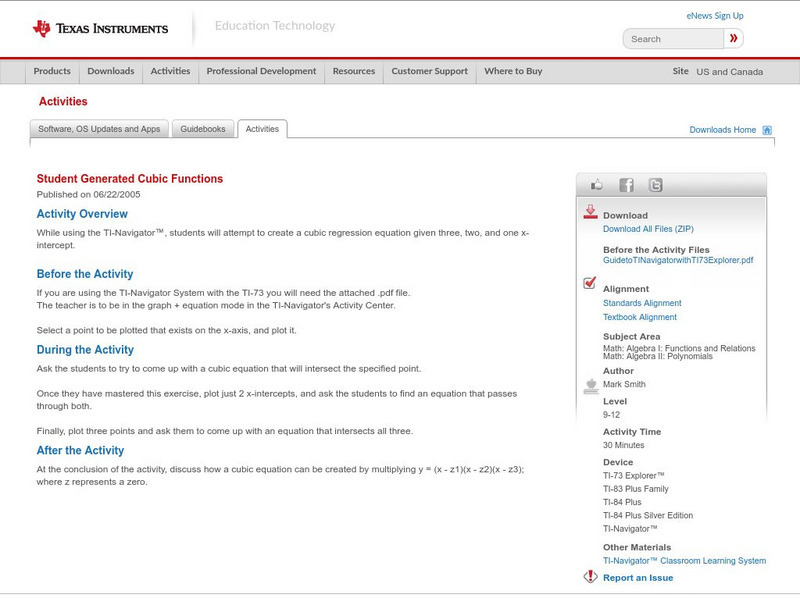Image resolution: width=800 pixels, height=598 pixels.
Task: Open GuidetoTINavigatorwithTI73Explorer.pdf file
Action: click(678, 260)
